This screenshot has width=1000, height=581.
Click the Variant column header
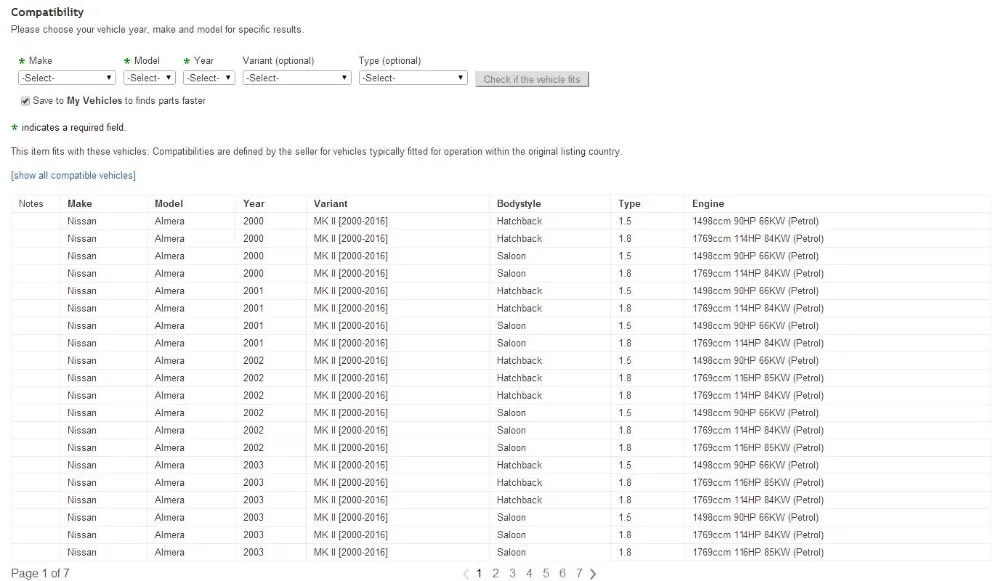[330, 203]
